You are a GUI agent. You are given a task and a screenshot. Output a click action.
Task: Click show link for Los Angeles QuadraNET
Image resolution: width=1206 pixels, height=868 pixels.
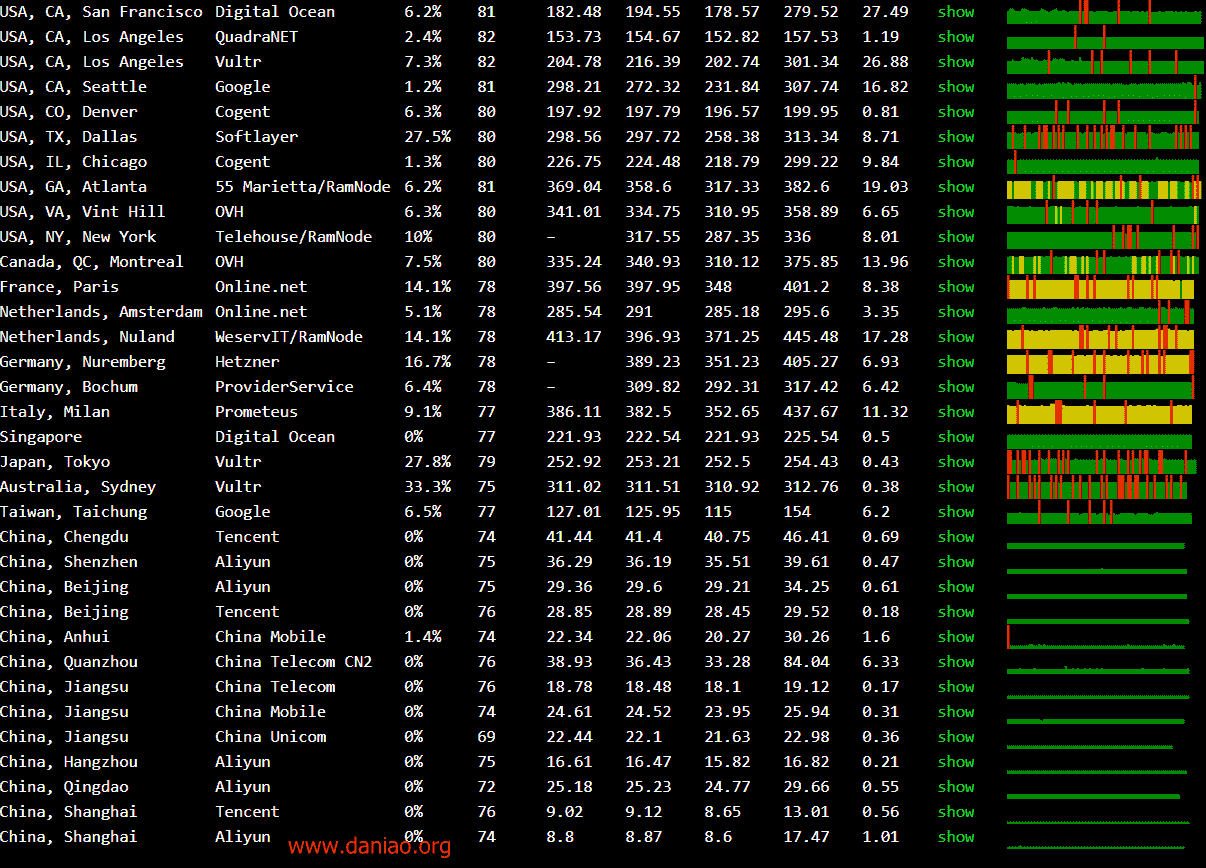pyautogui.click(x=956, y=37)
